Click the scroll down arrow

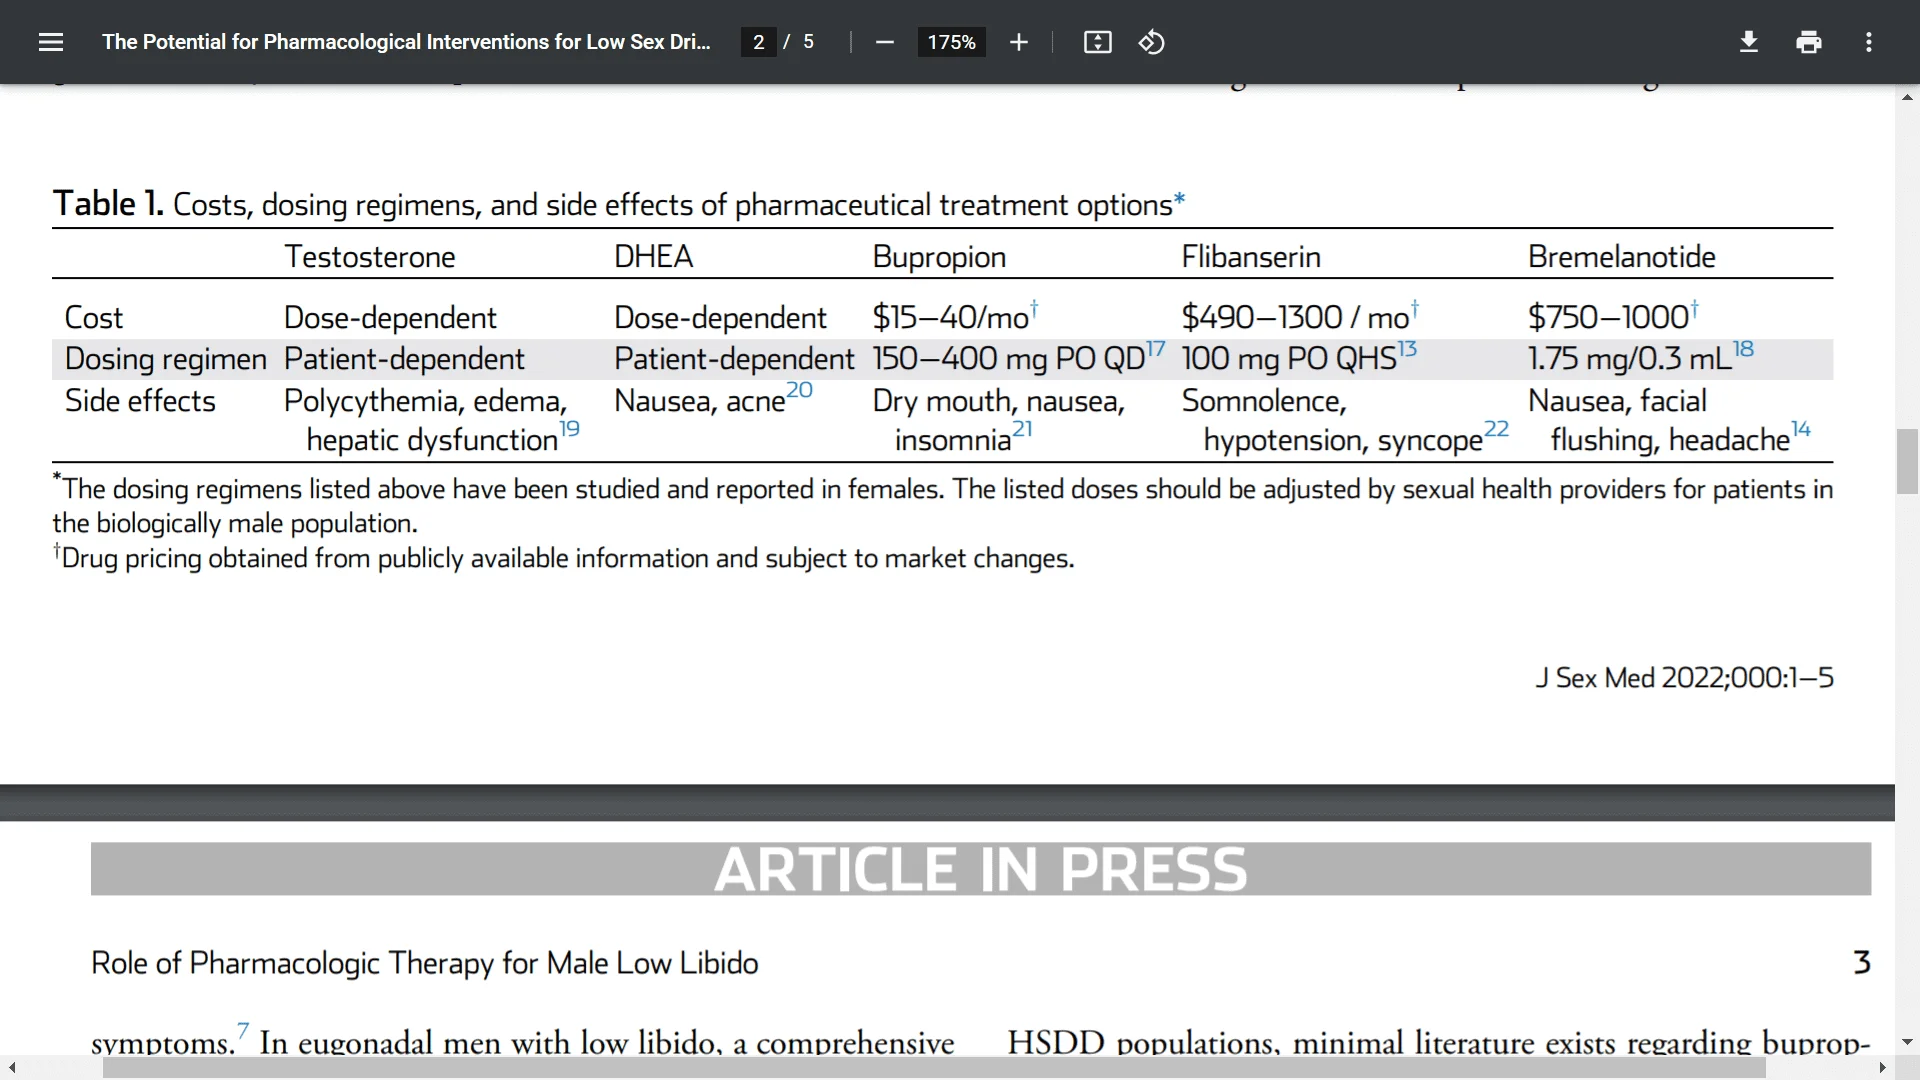click(1907, 1042)
